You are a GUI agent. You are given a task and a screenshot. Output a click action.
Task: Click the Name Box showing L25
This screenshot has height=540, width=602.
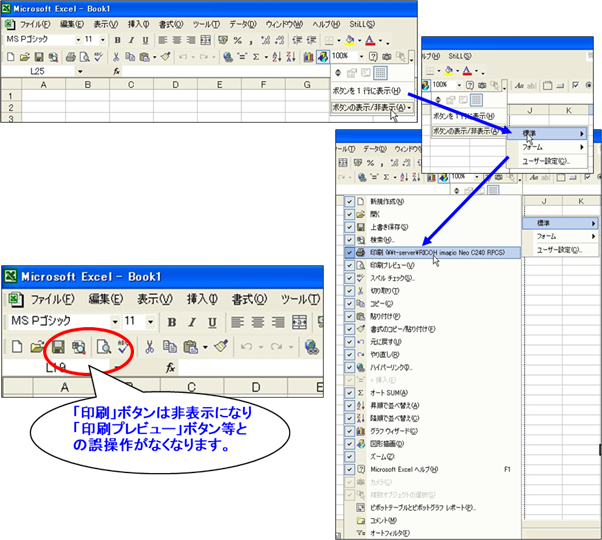(38, 71)
